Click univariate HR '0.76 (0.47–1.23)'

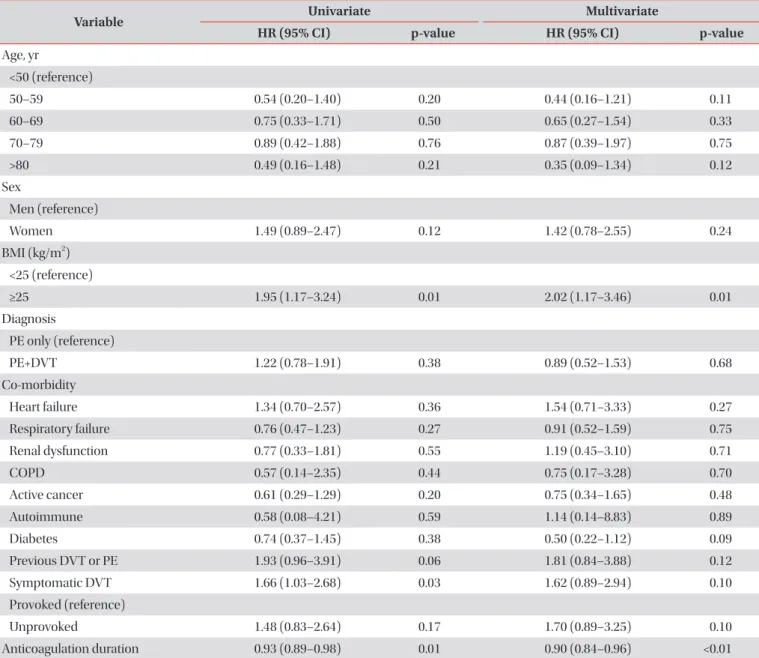tap(298, 429)
